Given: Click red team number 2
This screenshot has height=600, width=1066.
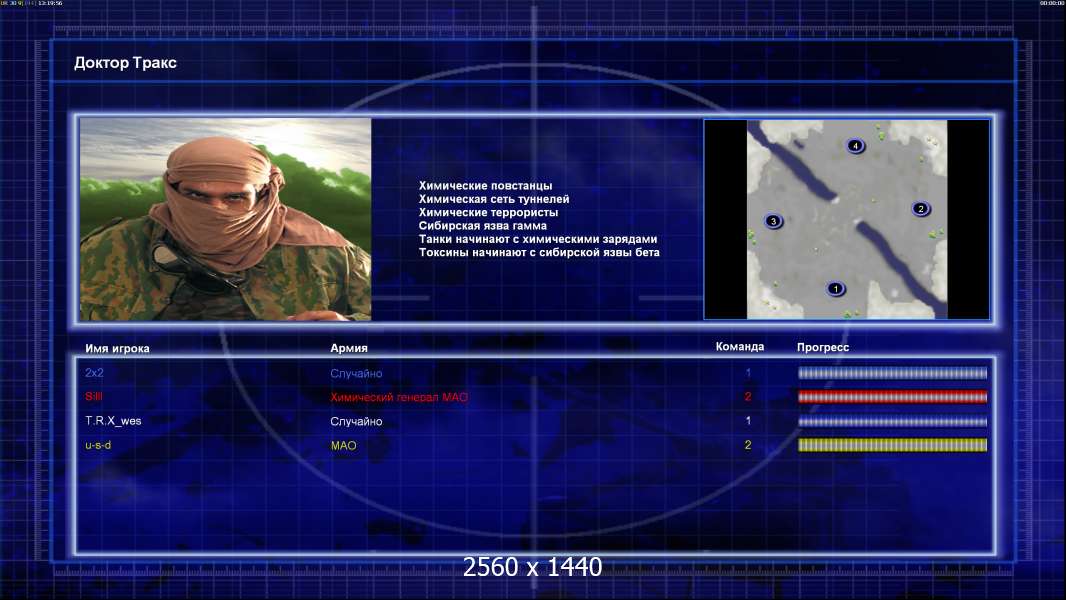Looking at the screenshot, I should click(x=748, y=396).
